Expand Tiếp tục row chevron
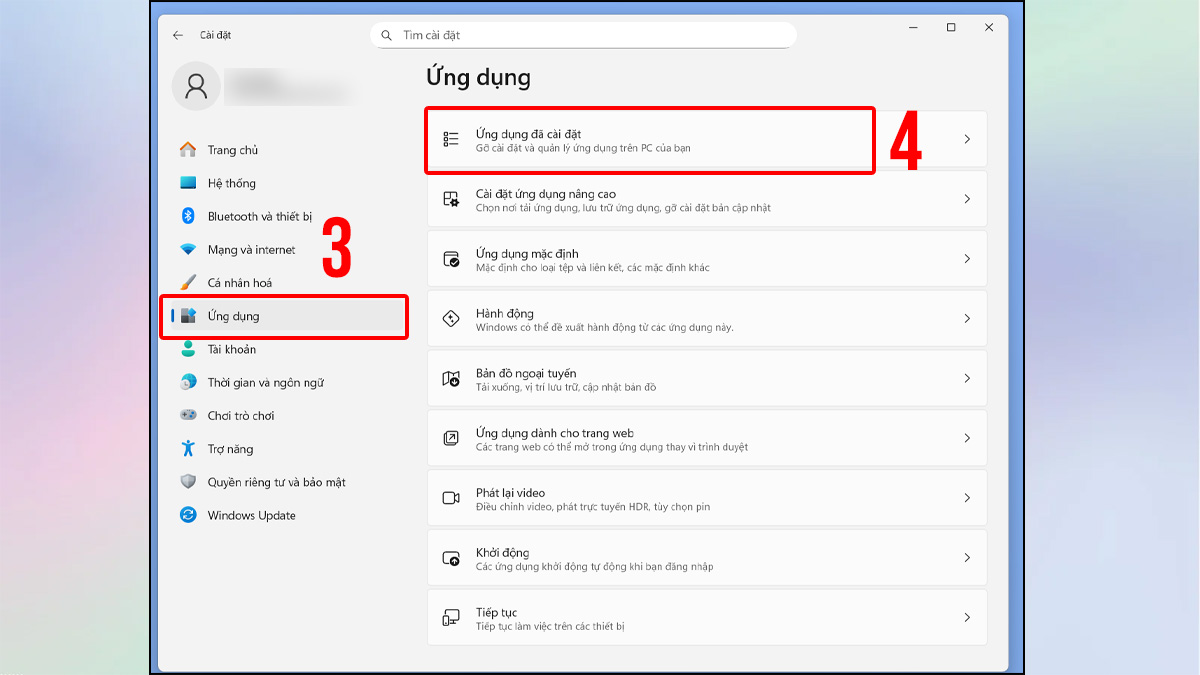Image resolution: width=1200 pixels, height=675 pixels. point(967,618)
